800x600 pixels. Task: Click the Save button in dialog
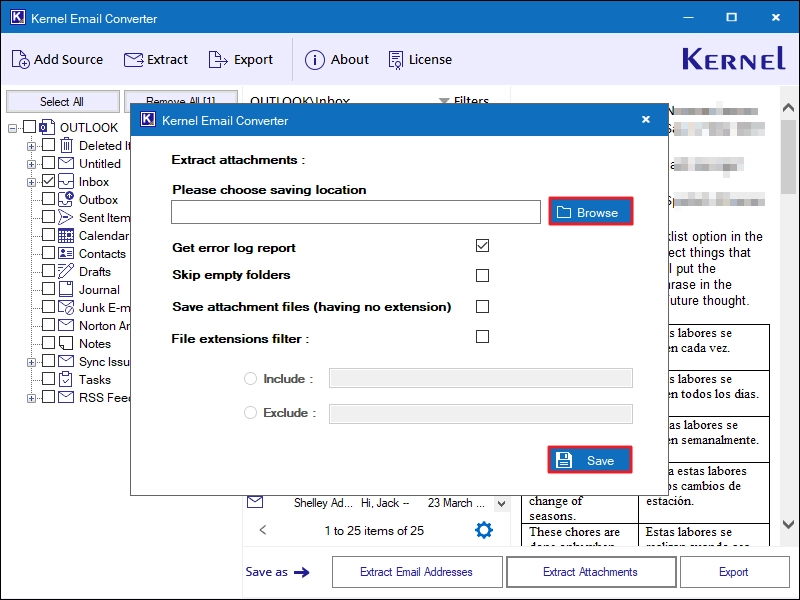(590, 460)
